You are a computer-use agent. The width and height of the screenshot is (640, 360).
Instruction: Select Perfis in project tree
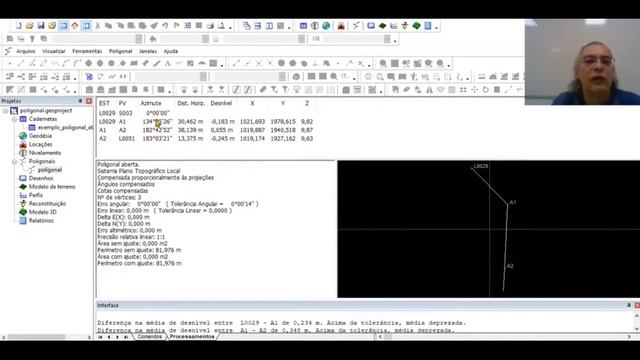point(36,195)
